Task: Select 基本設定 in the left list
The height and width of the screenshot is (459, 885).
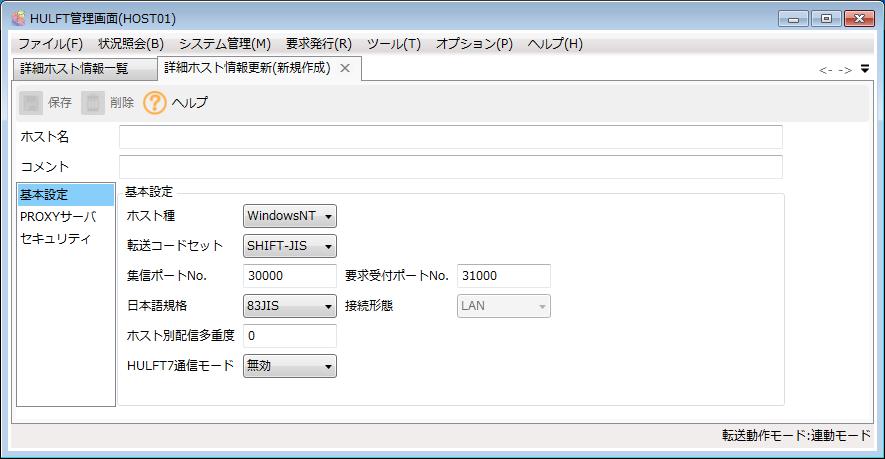Action: click(x=65, y=195)
